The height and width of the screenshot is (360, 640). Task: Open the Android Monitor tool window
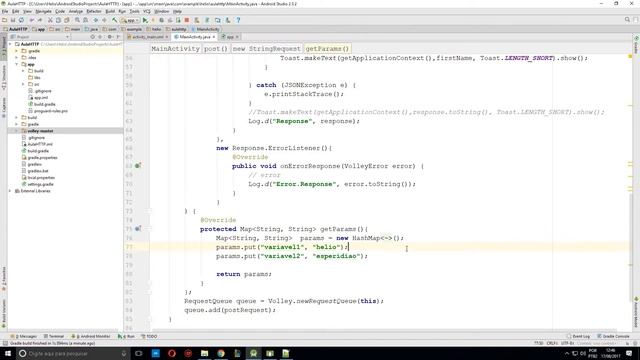coord(91,336)
